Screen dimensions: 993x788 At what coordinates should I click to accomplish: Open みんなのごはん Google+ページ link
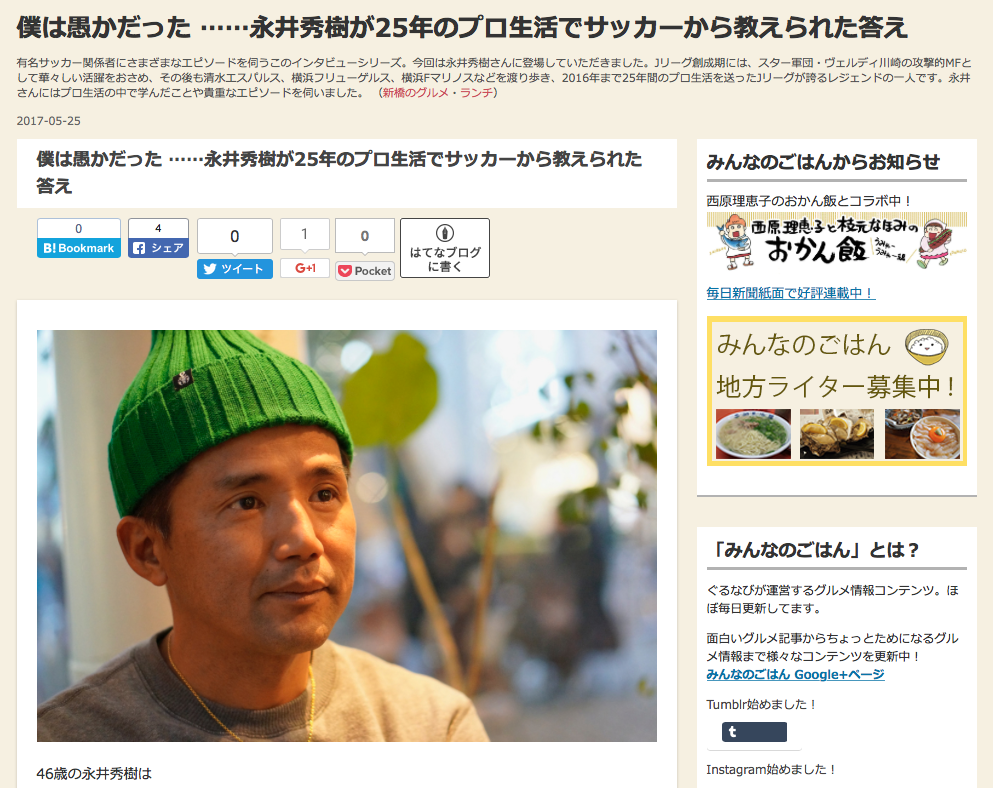click(795, 674)
